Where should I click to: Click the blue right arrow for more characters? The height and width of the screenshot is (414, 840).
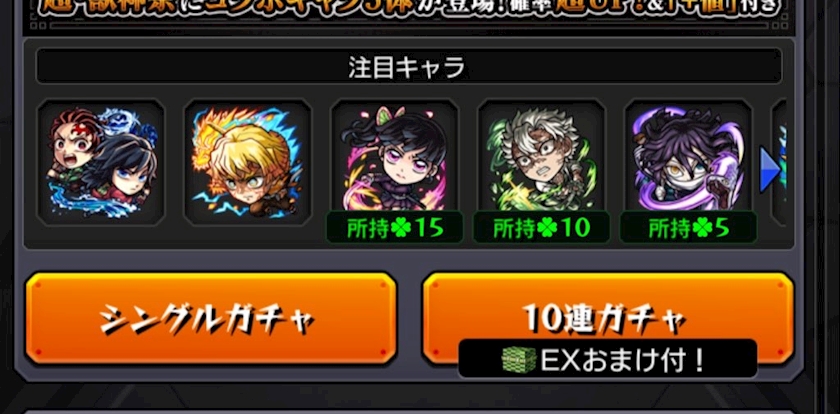tap(770, 170)
